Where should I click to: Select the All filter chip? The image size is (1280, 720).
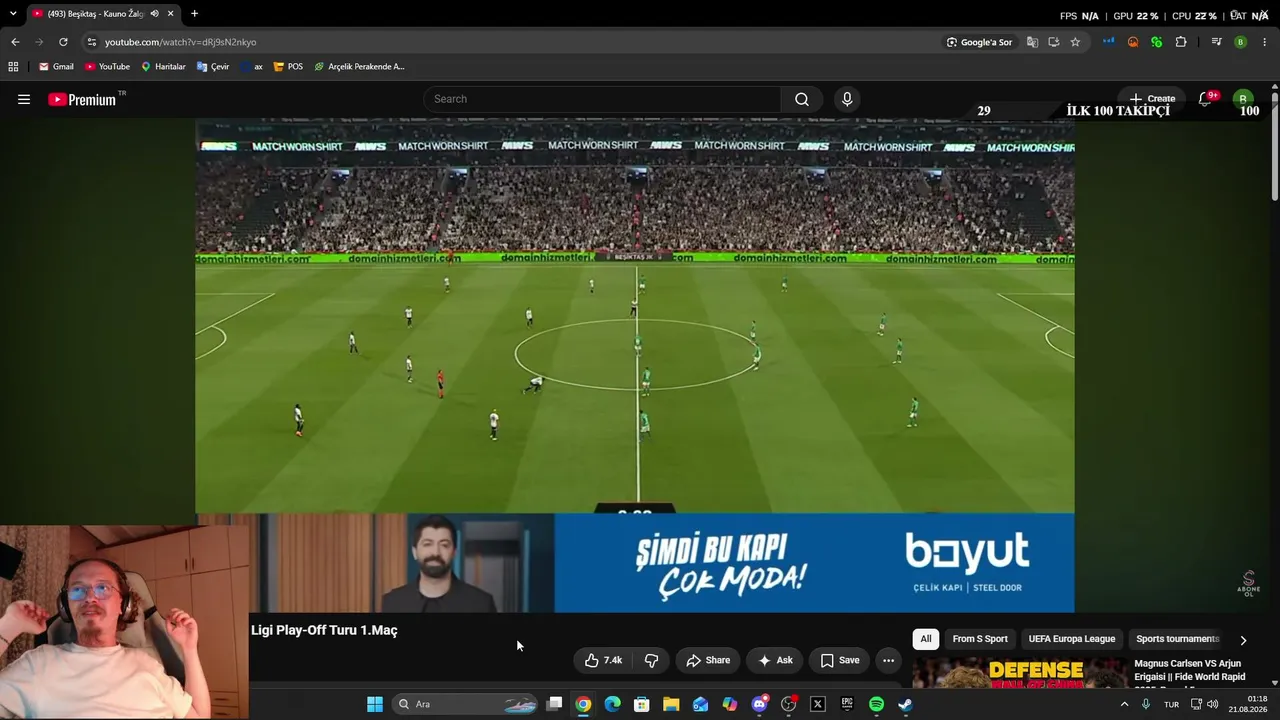click(926, 639)
